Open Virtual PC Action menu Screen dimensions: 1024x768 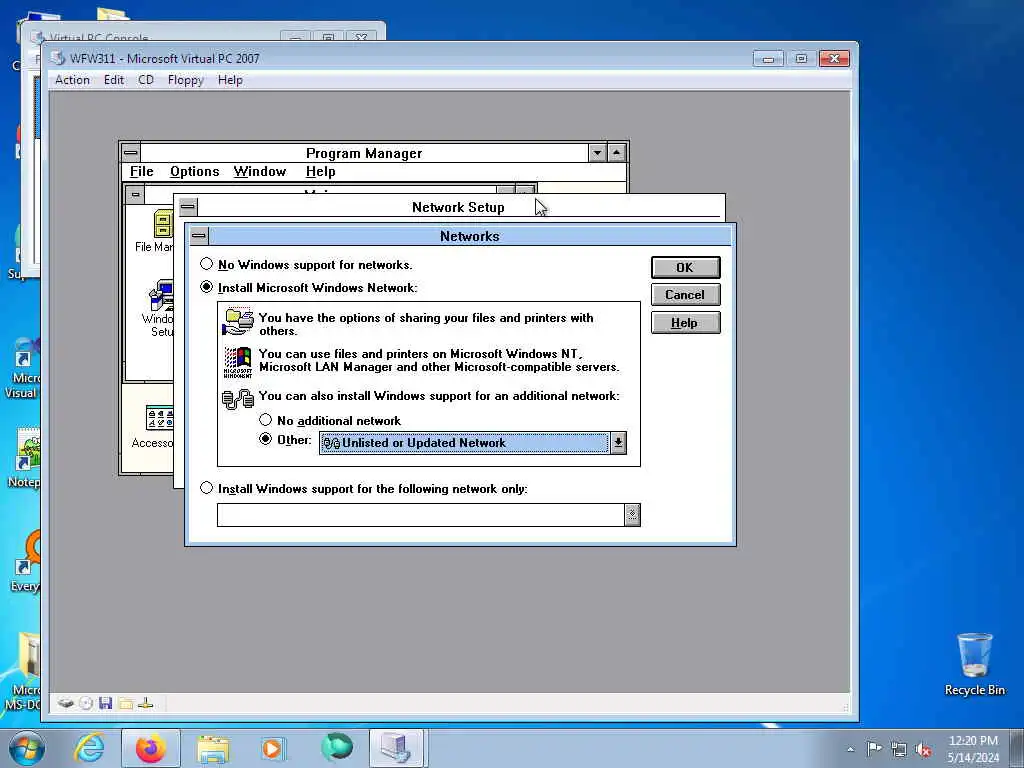[x=72, y=80]
